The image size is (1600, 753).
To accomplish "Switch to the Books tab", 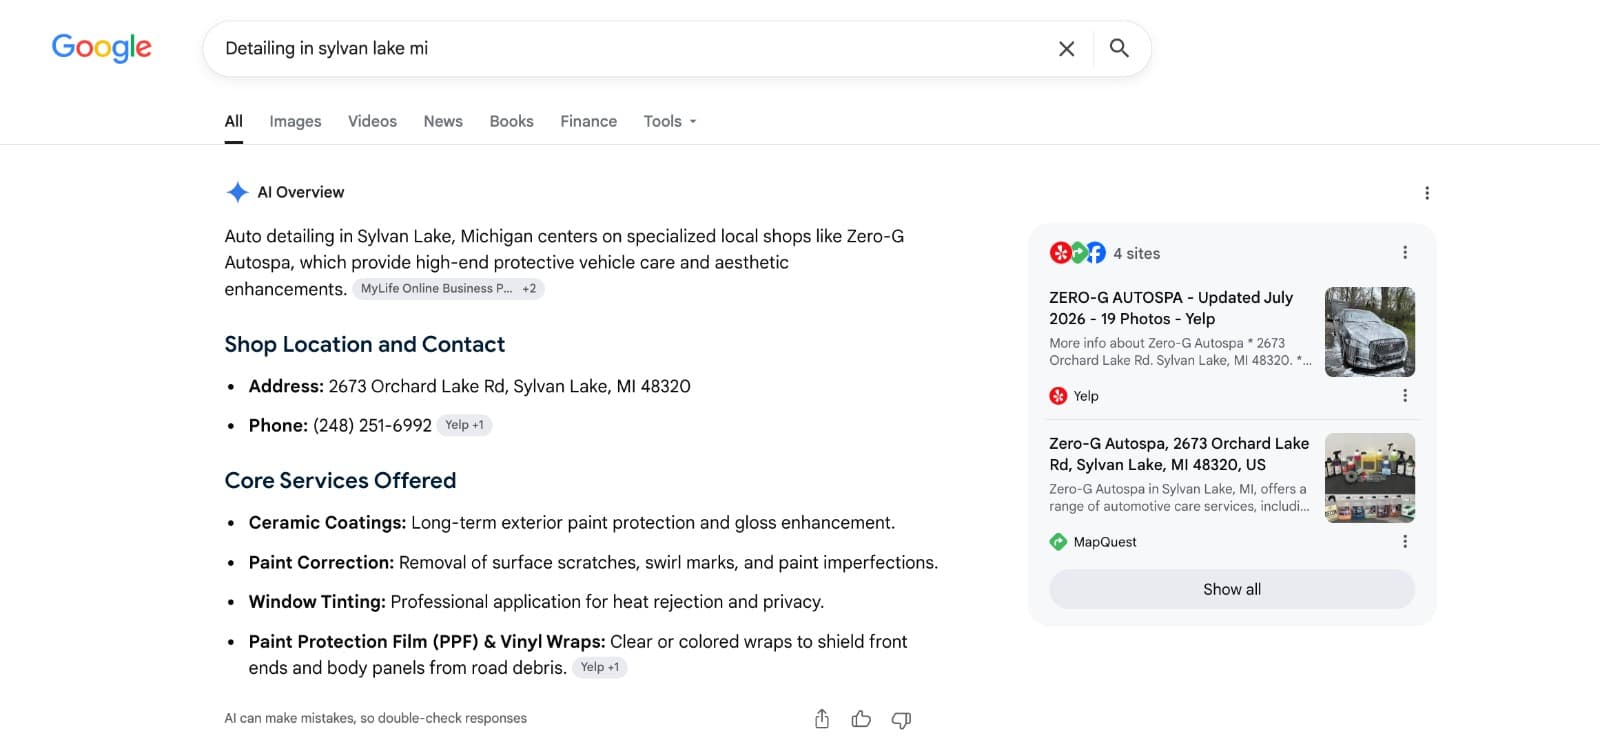I will (x=511, y=121).
